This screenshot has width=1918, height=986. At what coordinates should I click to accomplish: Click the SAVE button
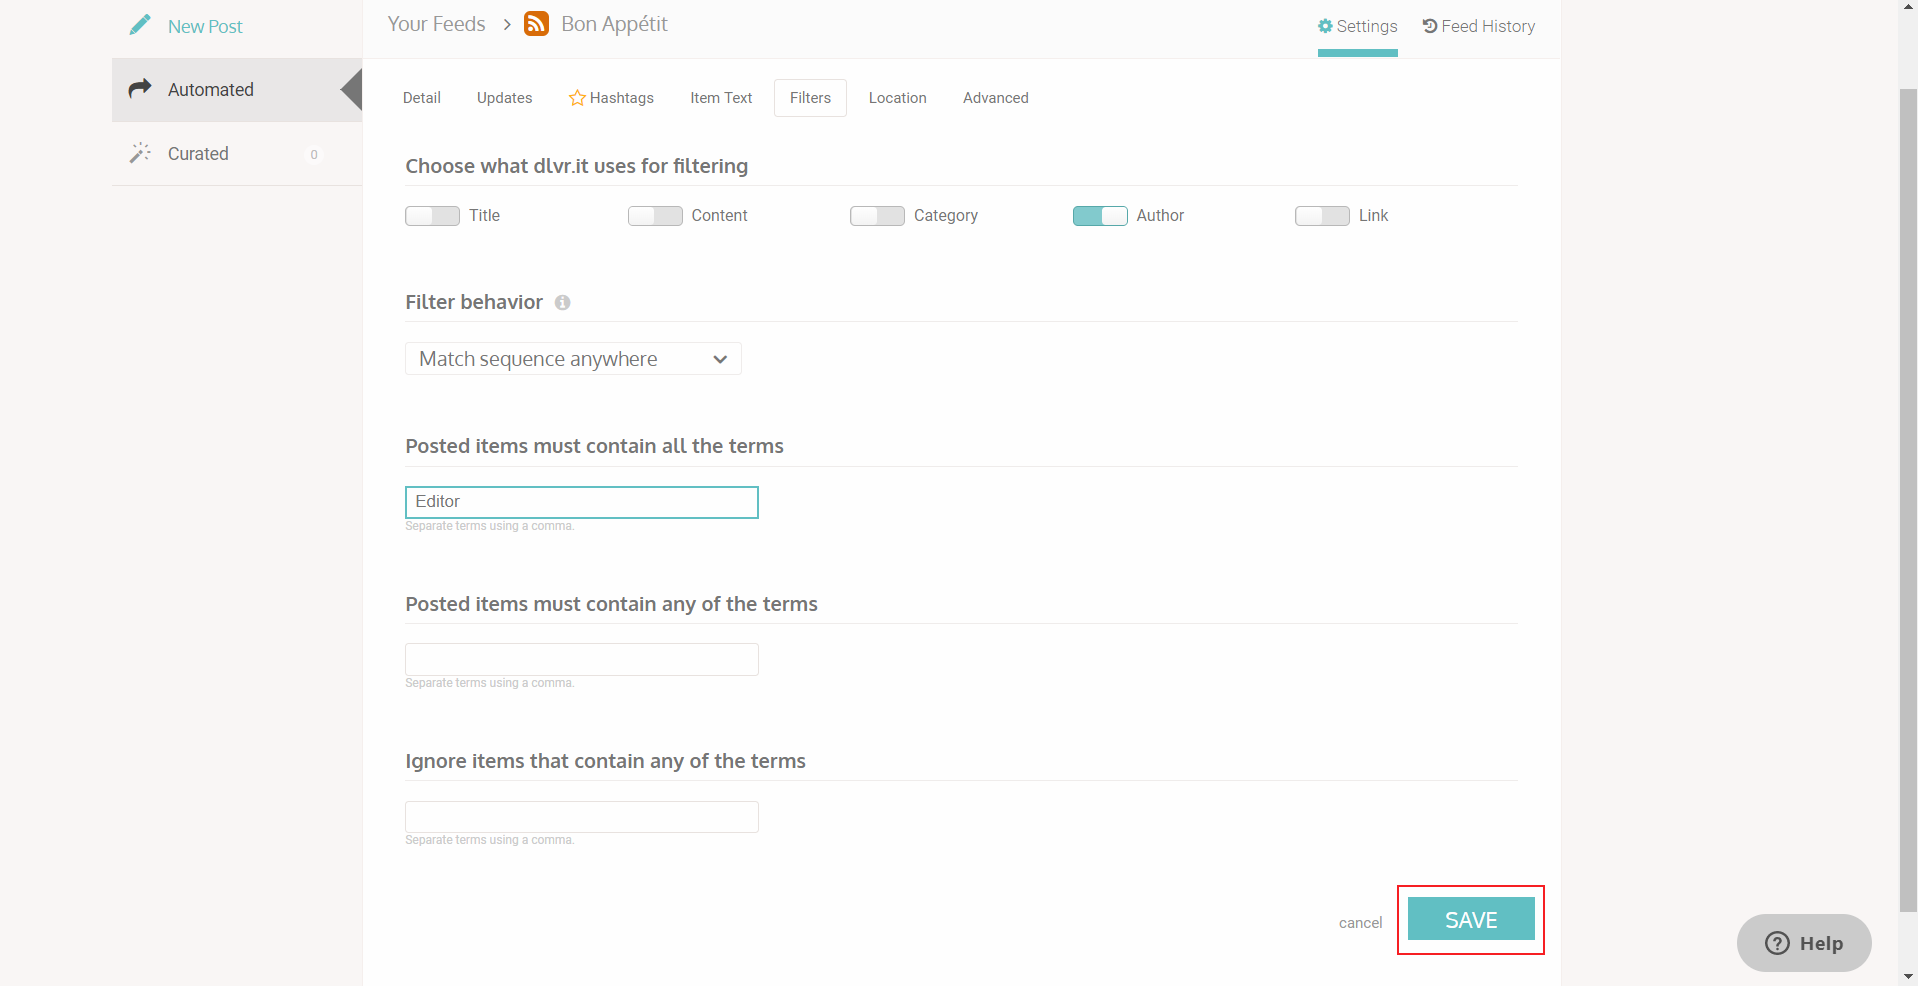[1471, 919]
